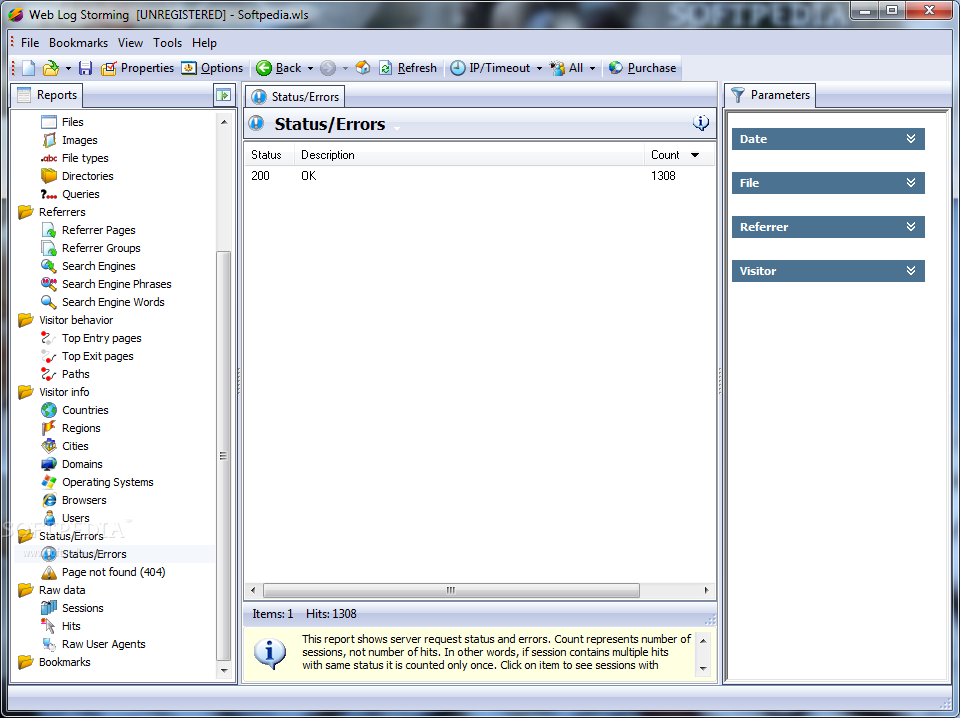960x718 pixels.
Task: Click the Open folder toolbar icon
Action: tap(51, 68)
